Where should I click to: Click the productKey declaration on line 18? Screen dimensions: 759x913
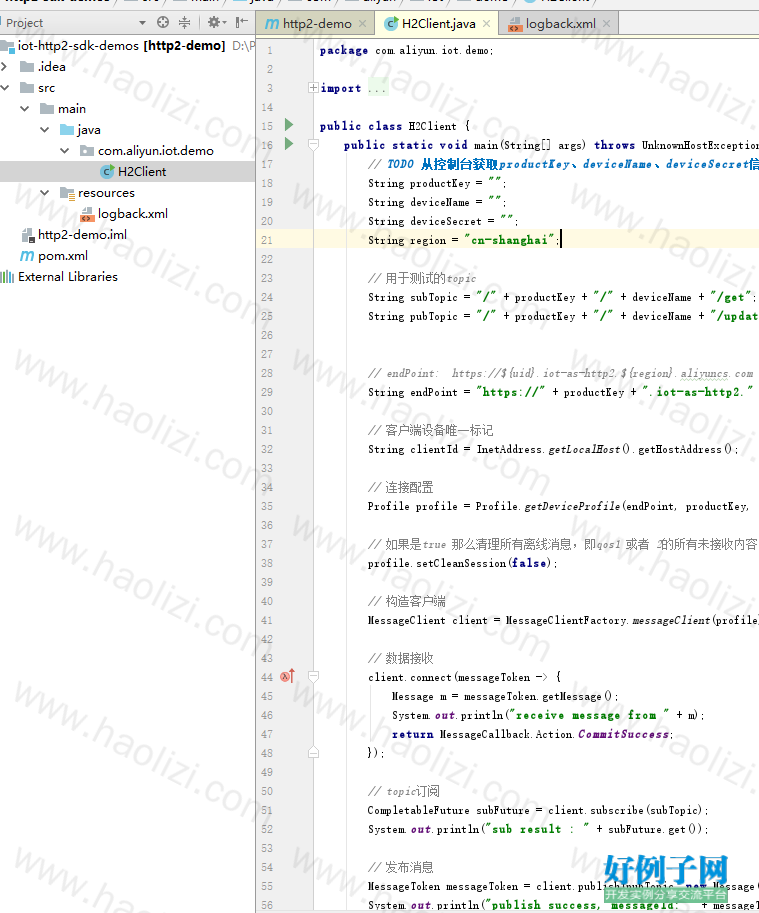(x=437, y=183)
